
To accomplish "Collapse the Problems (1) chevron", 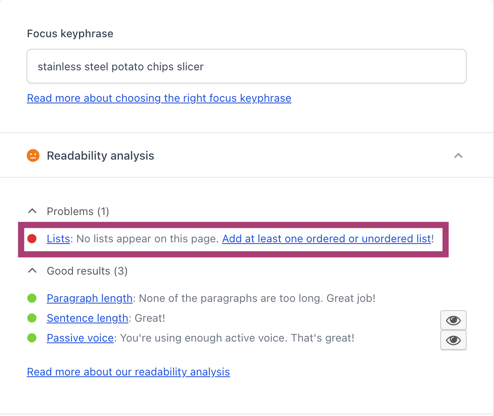I will (32, 211).
